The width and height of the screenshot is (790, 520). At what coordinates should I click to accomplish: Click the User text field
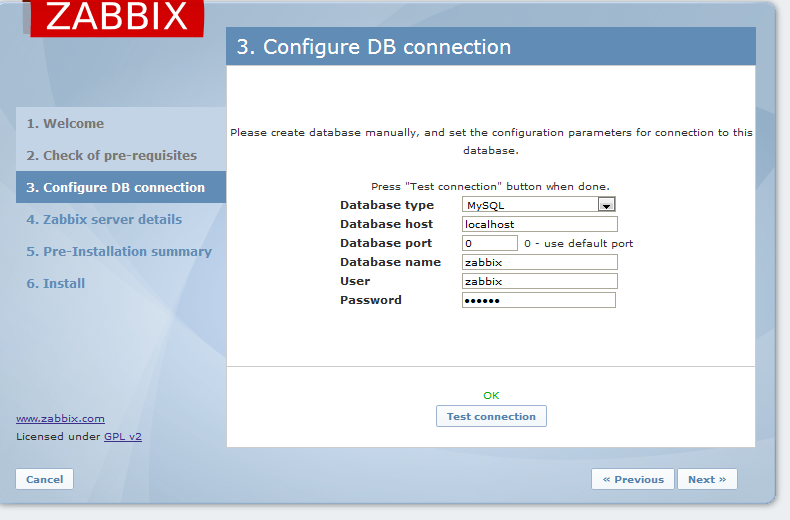click(539, 281)
